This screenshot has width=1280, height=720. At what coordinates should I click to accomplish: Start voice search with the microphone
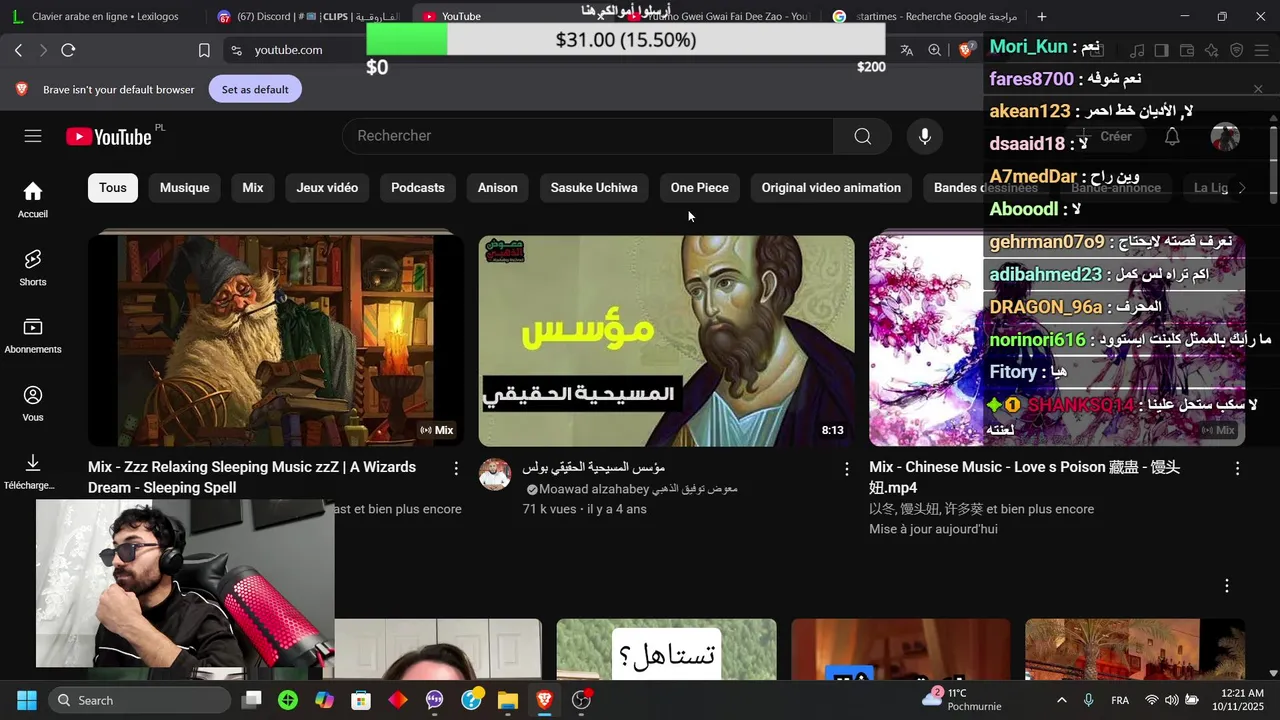(925, 136)
